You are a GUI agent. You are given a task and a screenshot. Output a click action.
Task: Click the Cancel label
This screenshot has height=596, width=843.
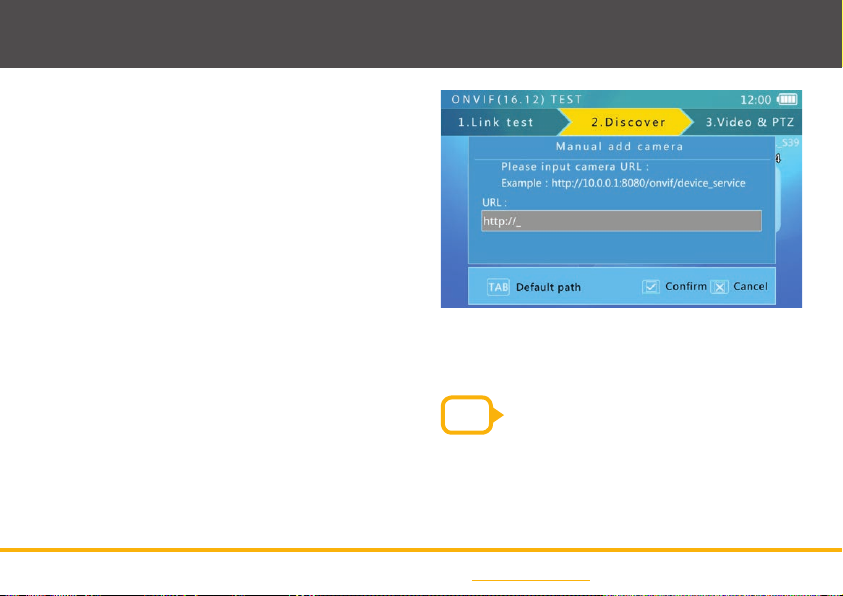pyautogui.click(x=751, y=286)
